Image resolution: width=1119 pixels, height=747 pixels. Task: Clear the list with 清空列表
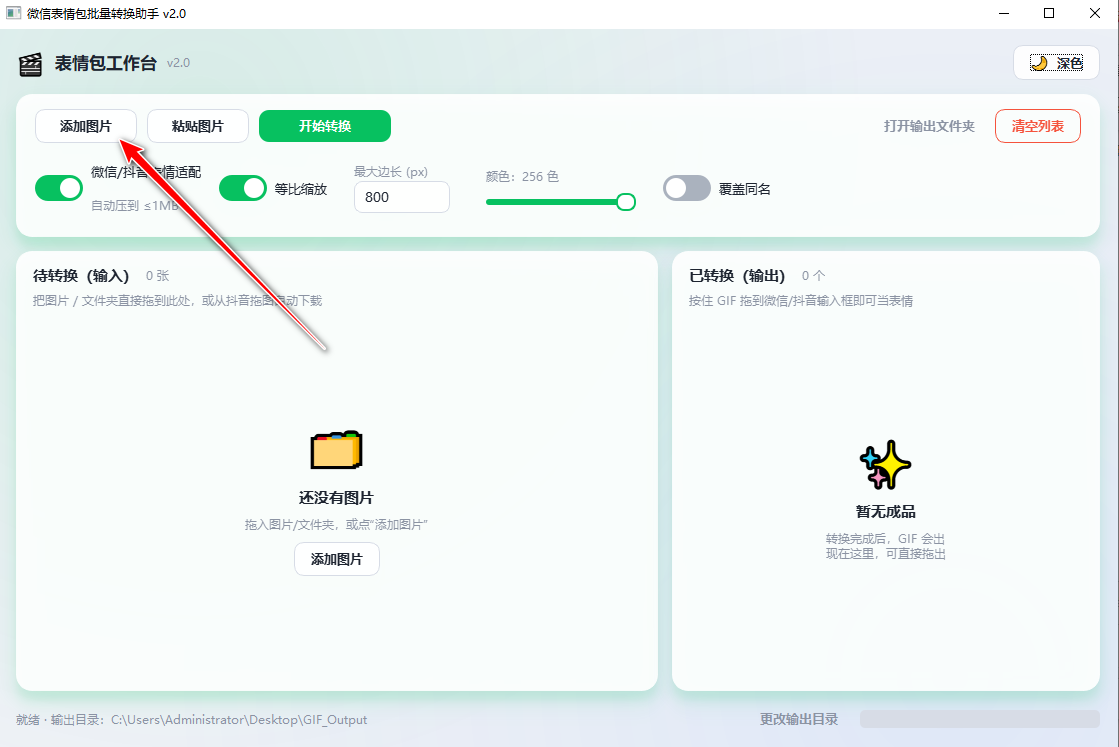tap(1038, 126)
